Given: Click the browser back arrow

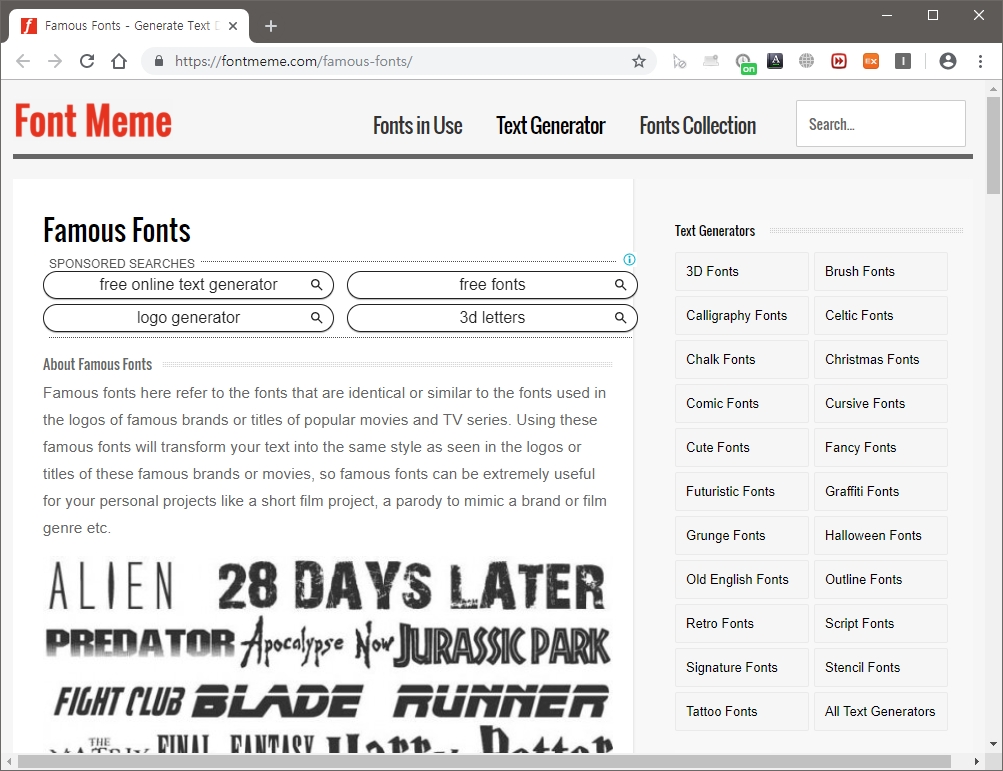Looking at the screenshot, I should 23,61.
